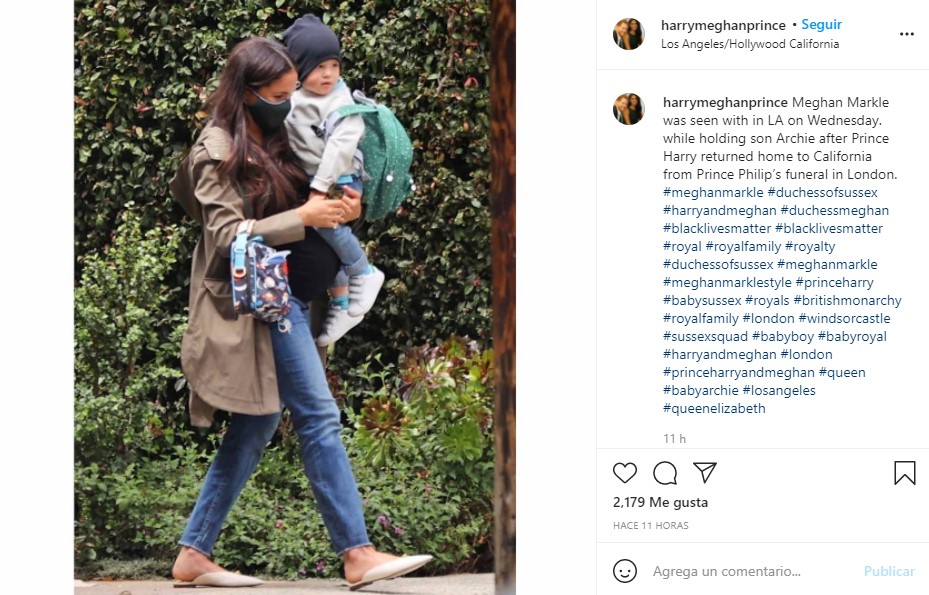Image resolution: width=929 pixels, height=595 pixels.
Task: Click the avatar beside the caption
Action: click(x=628, y=109)
